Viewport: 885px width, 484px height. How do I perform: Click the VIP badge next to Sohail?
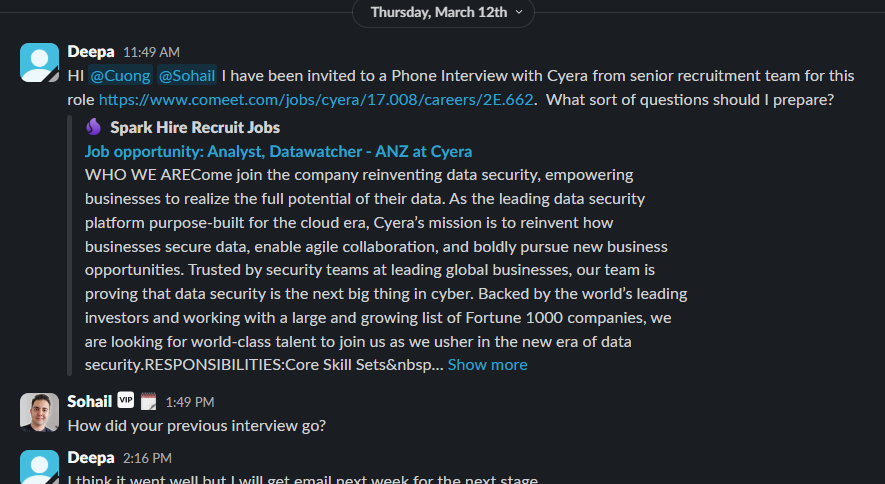click(125, 401)
